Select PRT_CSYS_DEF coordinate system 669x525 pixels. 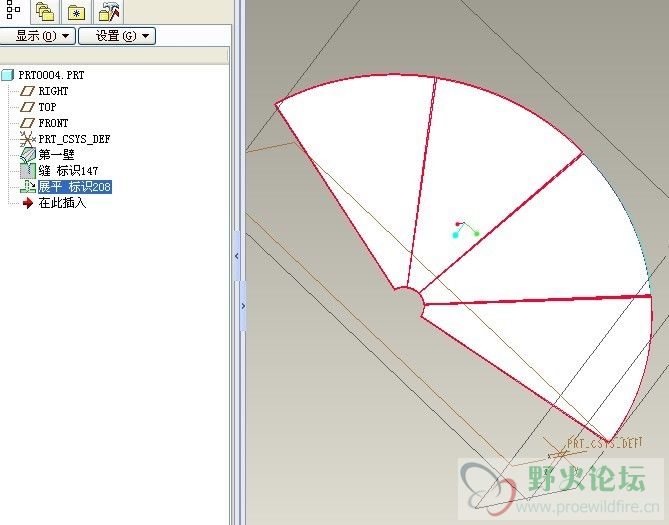pyautogui.click(x=74, y=139)
